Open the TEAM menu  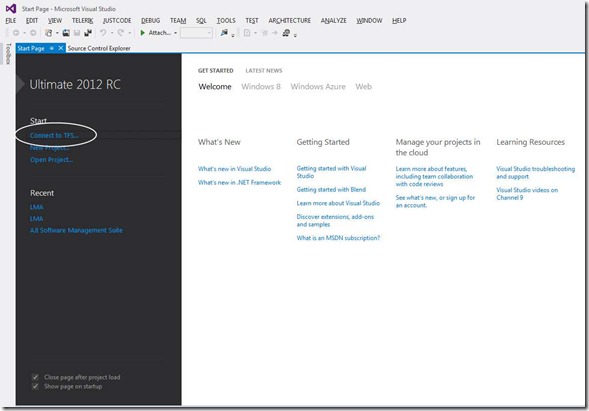(x=178, y=21)
